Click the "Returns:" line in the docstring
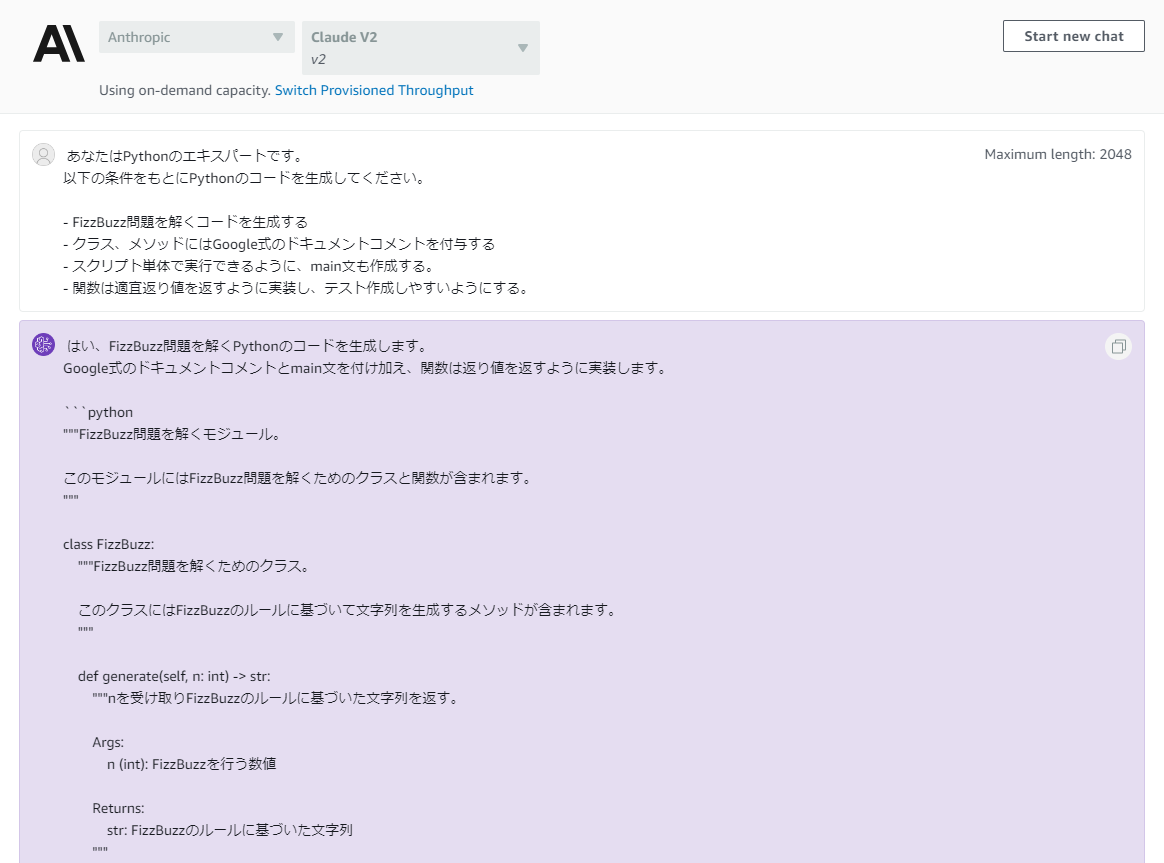The image size is (1164, 863). [119, 809]
